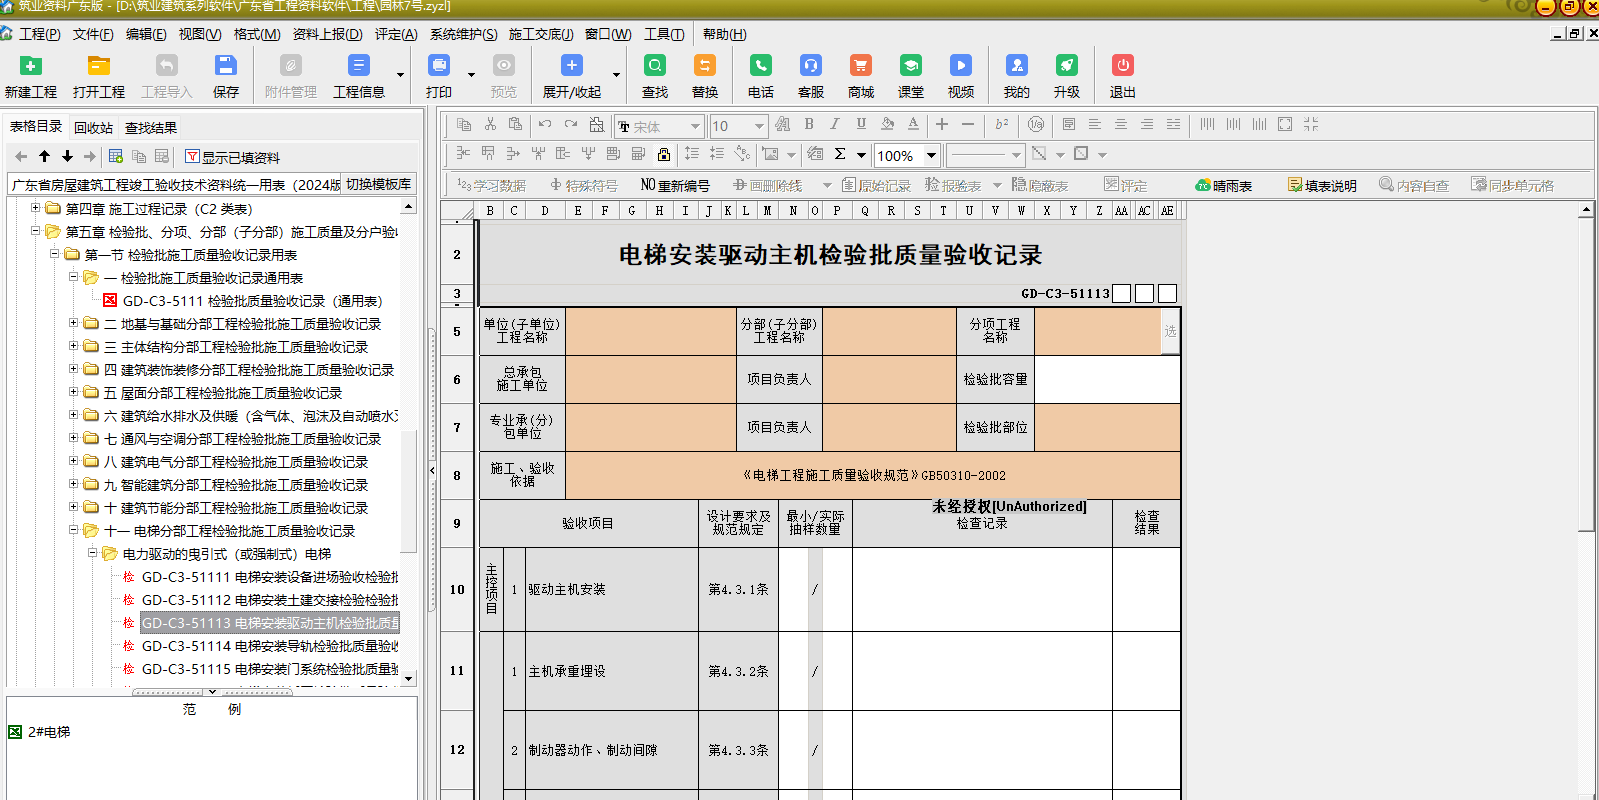1599x800 pixels.
Task: Click the spreadsheet vertical scrollbar thumb
Action: [x=1586, y=370]
